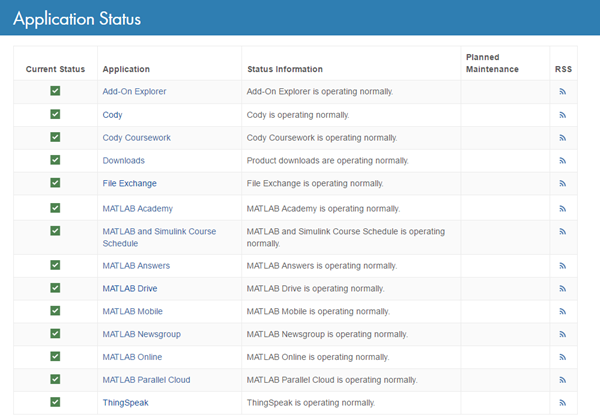
Task: Open the Add-On Explorer link
Action: click(x=134, y=92)
